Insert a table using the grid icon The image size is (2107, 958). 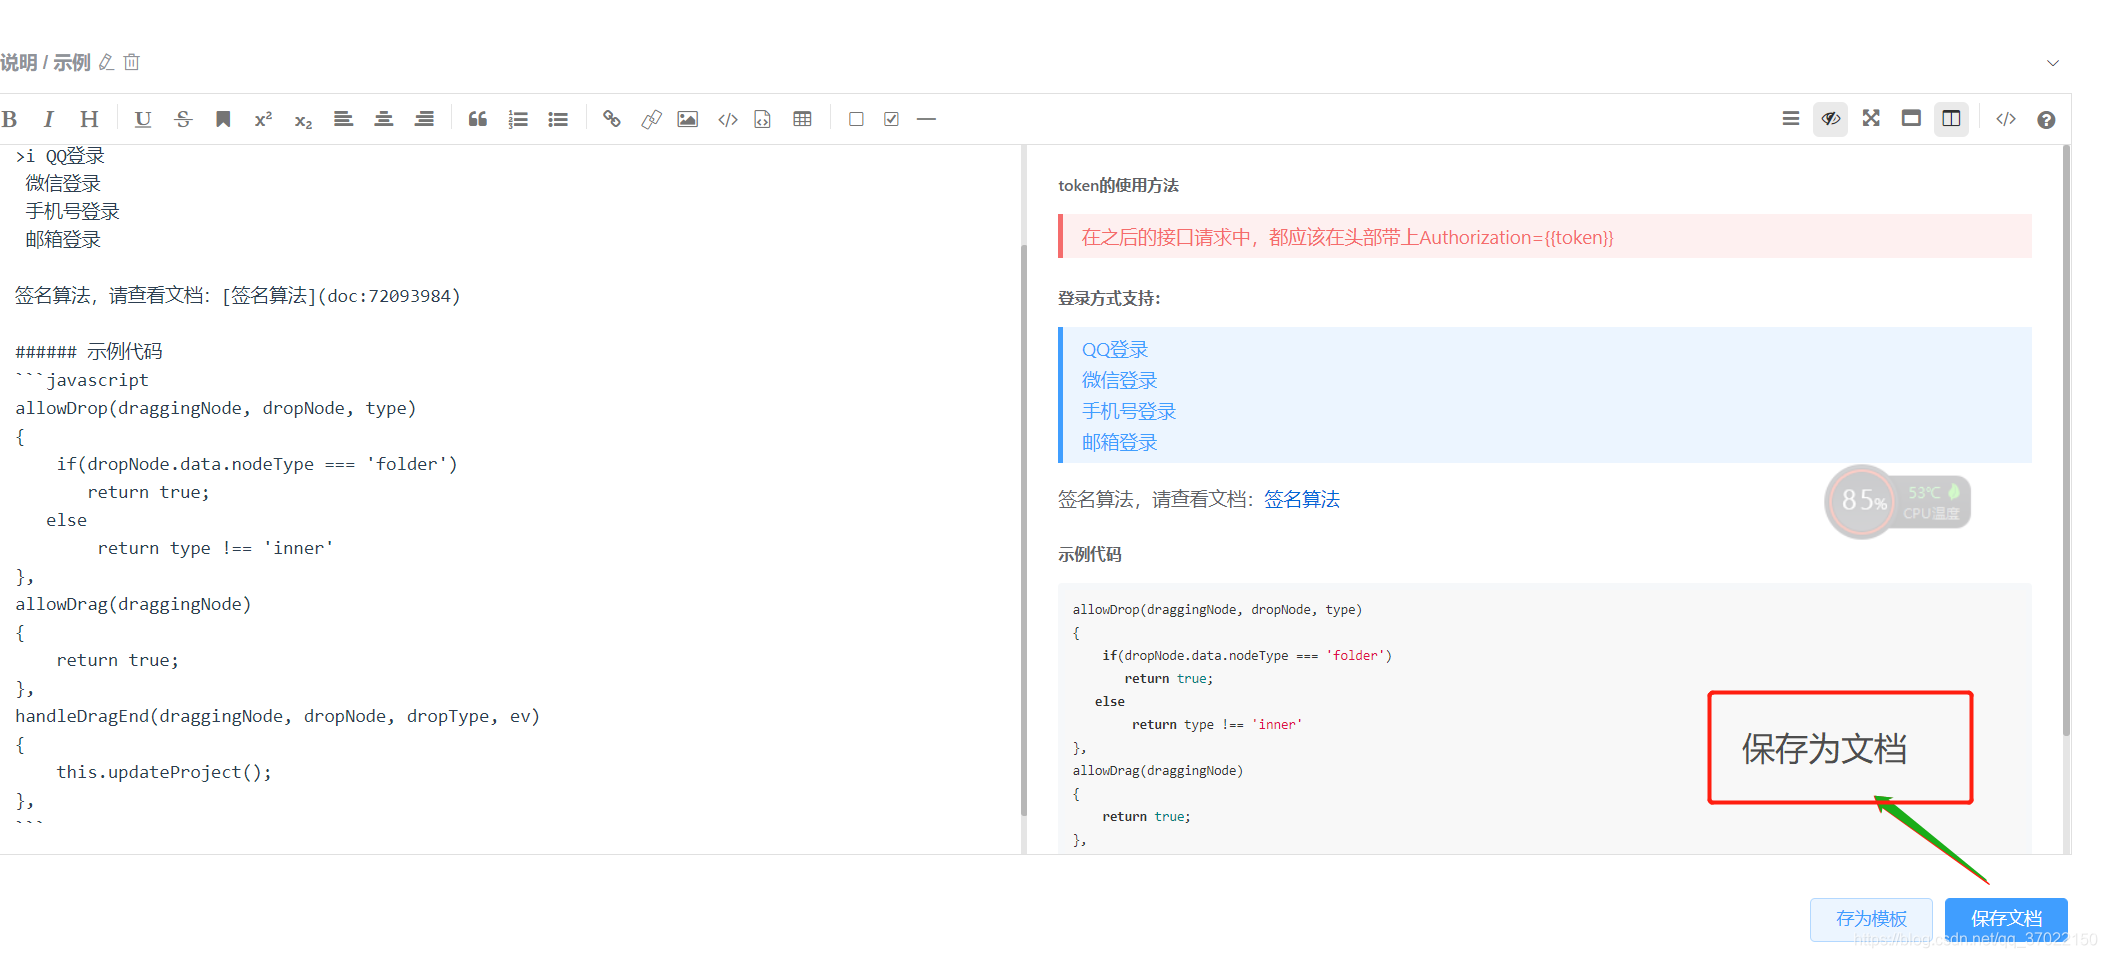[802, 119]
